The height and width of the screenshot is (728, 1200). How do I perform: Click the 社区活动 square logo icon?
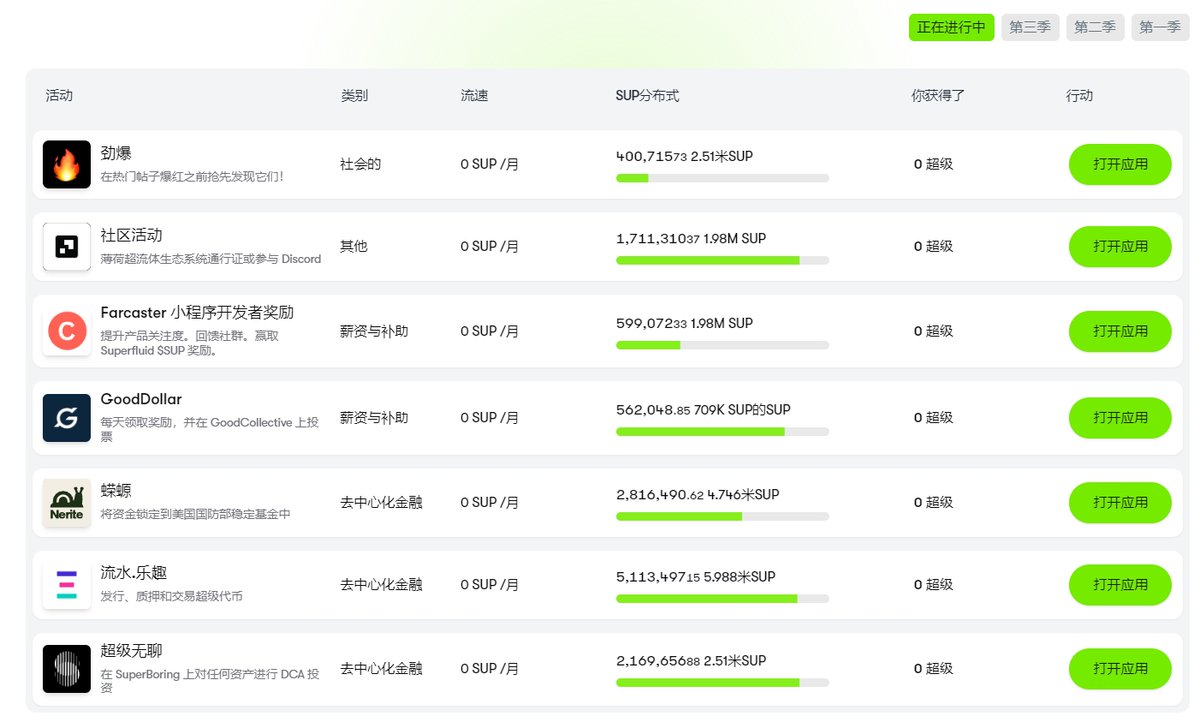[67, 247]
